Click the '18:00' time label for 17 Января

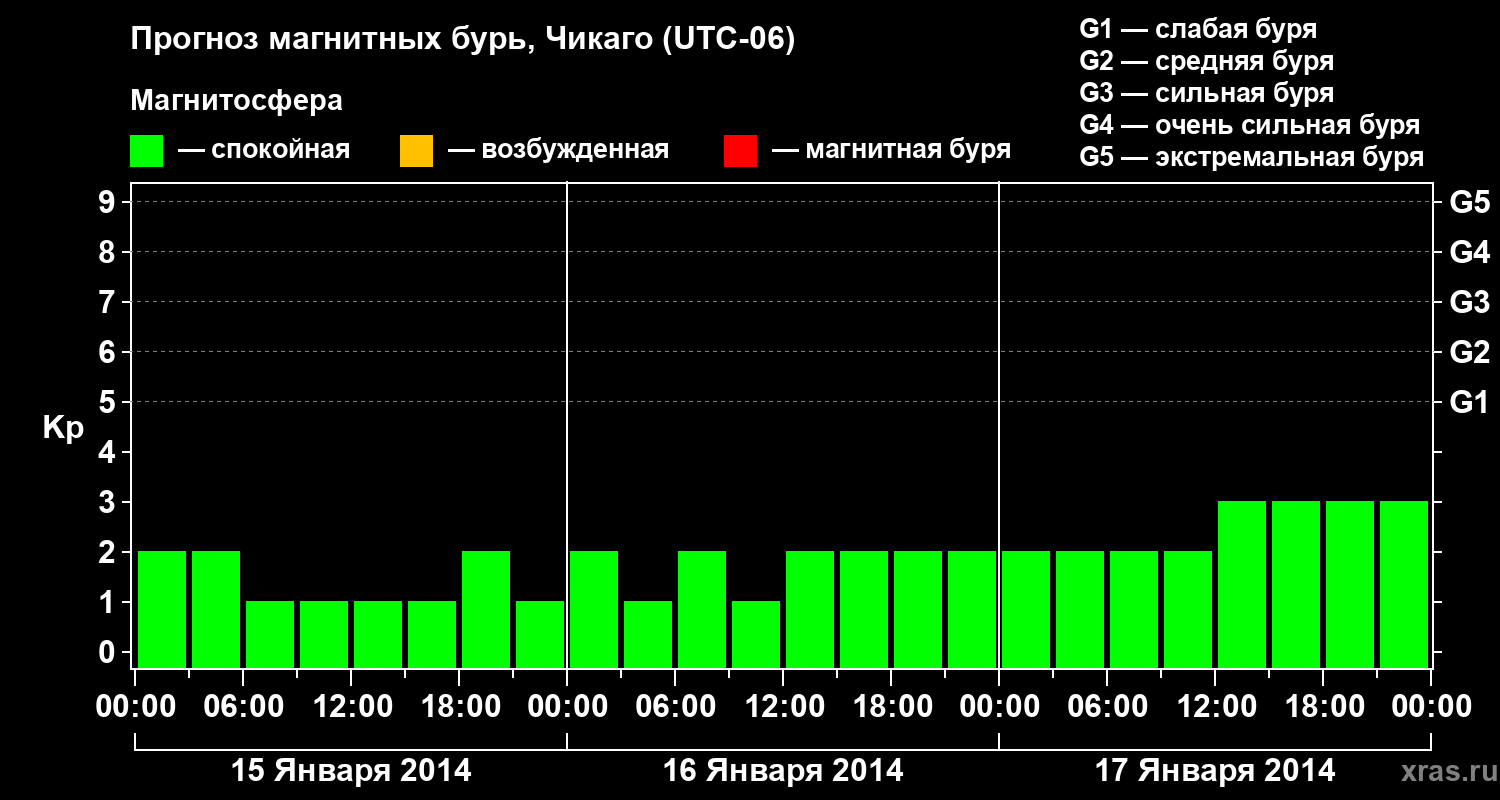[x=1323, y=706]
